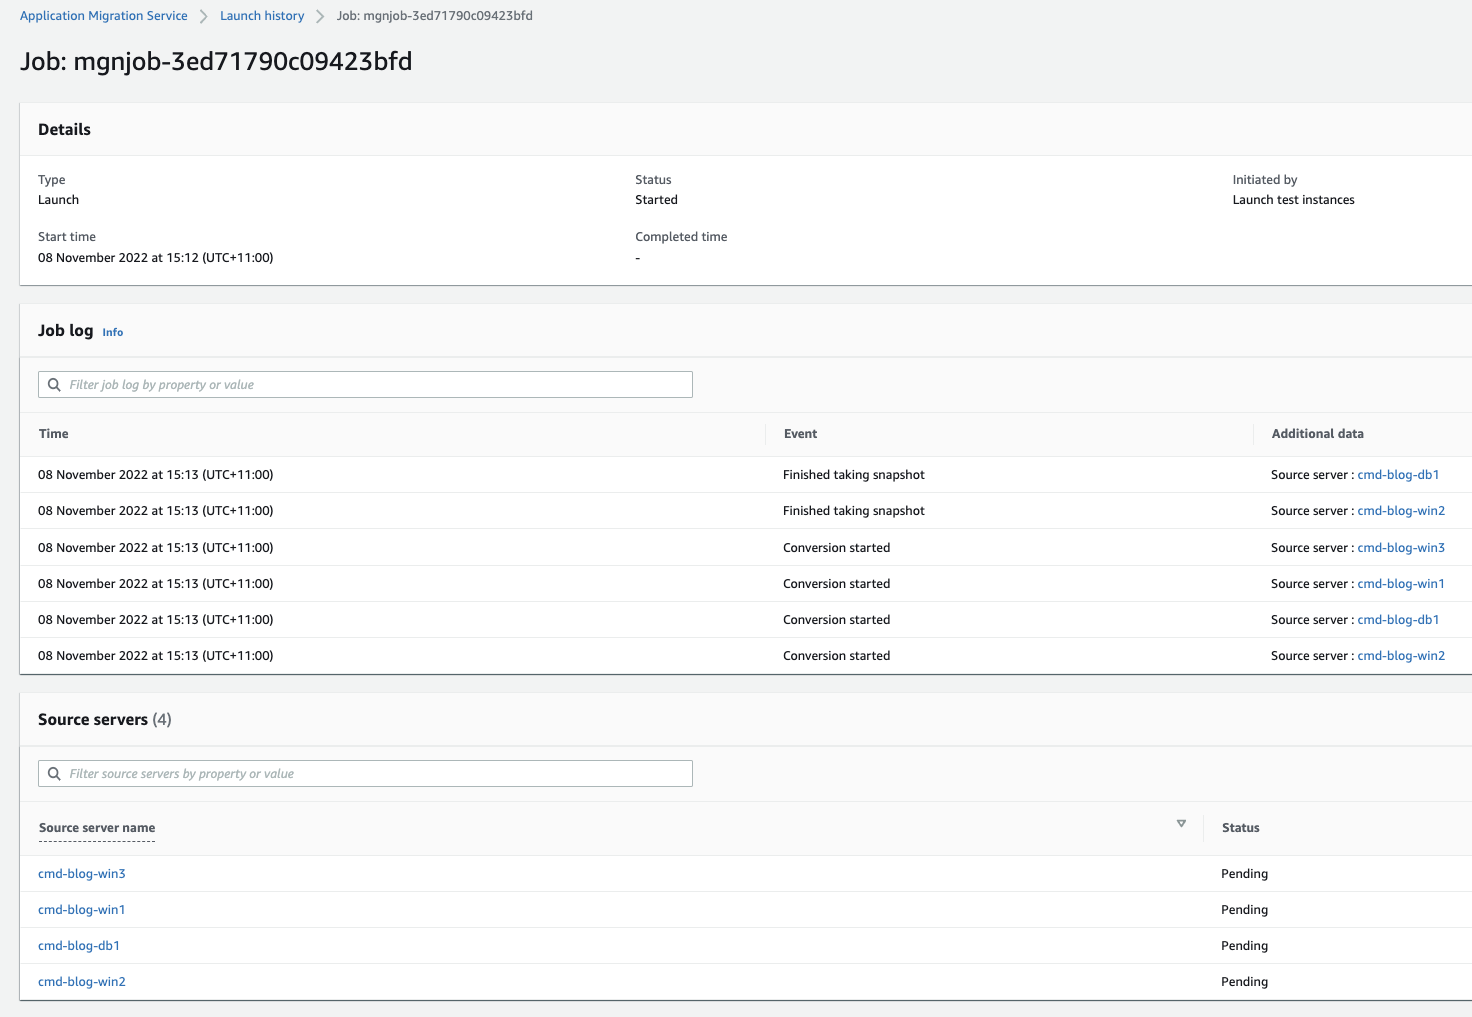Click the Additional data column header
The image size is (1472, 1017).
click(1318, 434)
